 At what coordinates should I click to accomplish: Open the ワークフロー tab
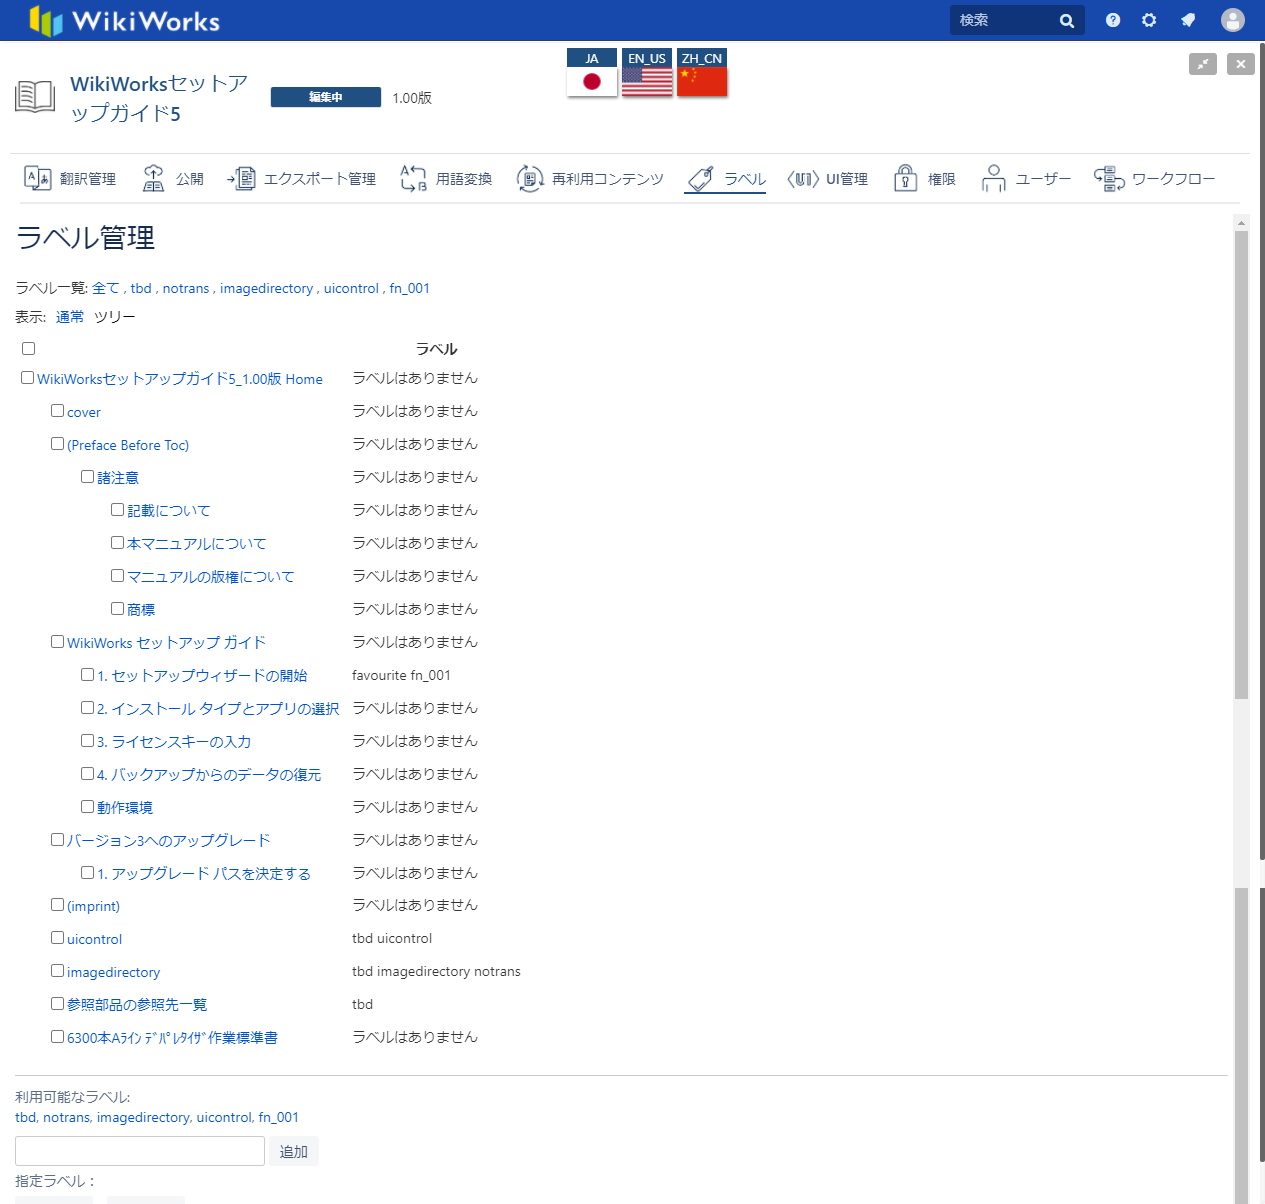click(1155, 178)
